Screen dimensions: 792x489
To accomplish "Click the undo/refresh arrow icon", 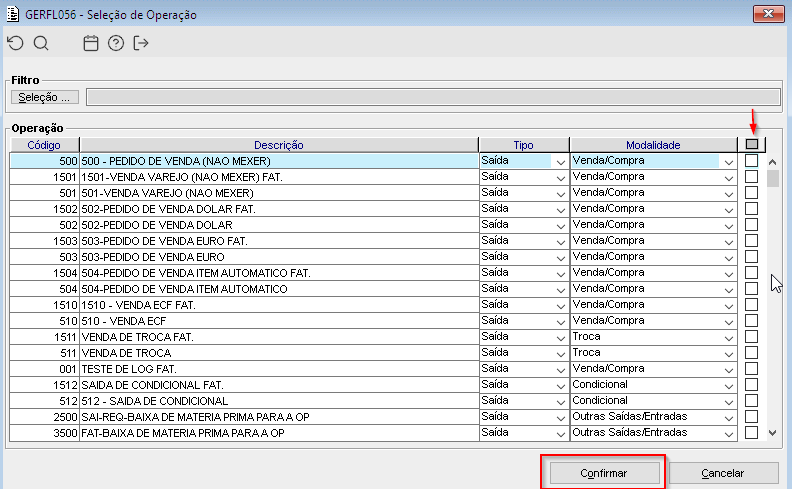I will [x=16, y=43].
